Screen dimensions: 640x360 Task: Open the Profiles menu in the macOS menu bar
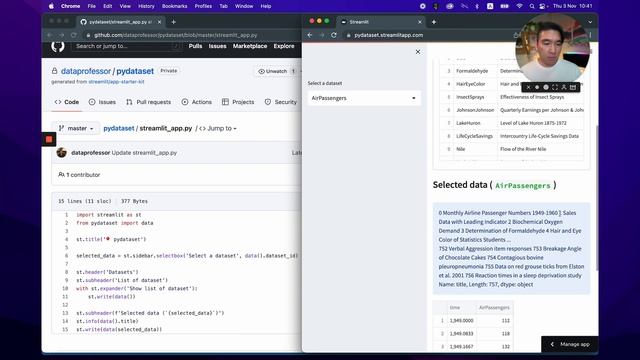pos(203,6)
